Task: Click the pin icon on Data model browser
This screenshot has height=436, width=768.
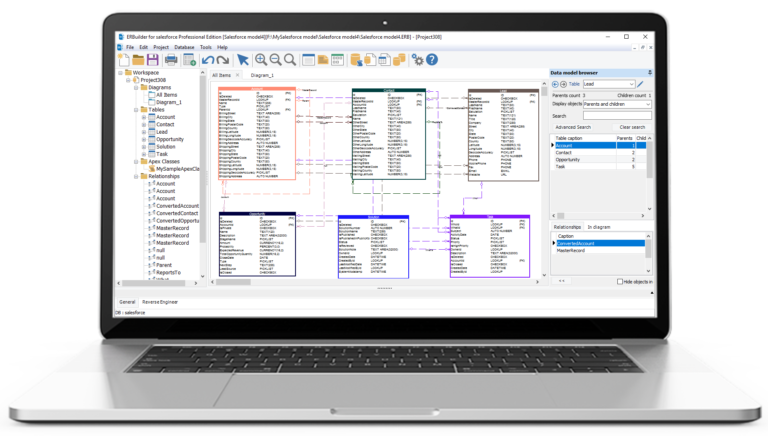Action: pos(649,73)
